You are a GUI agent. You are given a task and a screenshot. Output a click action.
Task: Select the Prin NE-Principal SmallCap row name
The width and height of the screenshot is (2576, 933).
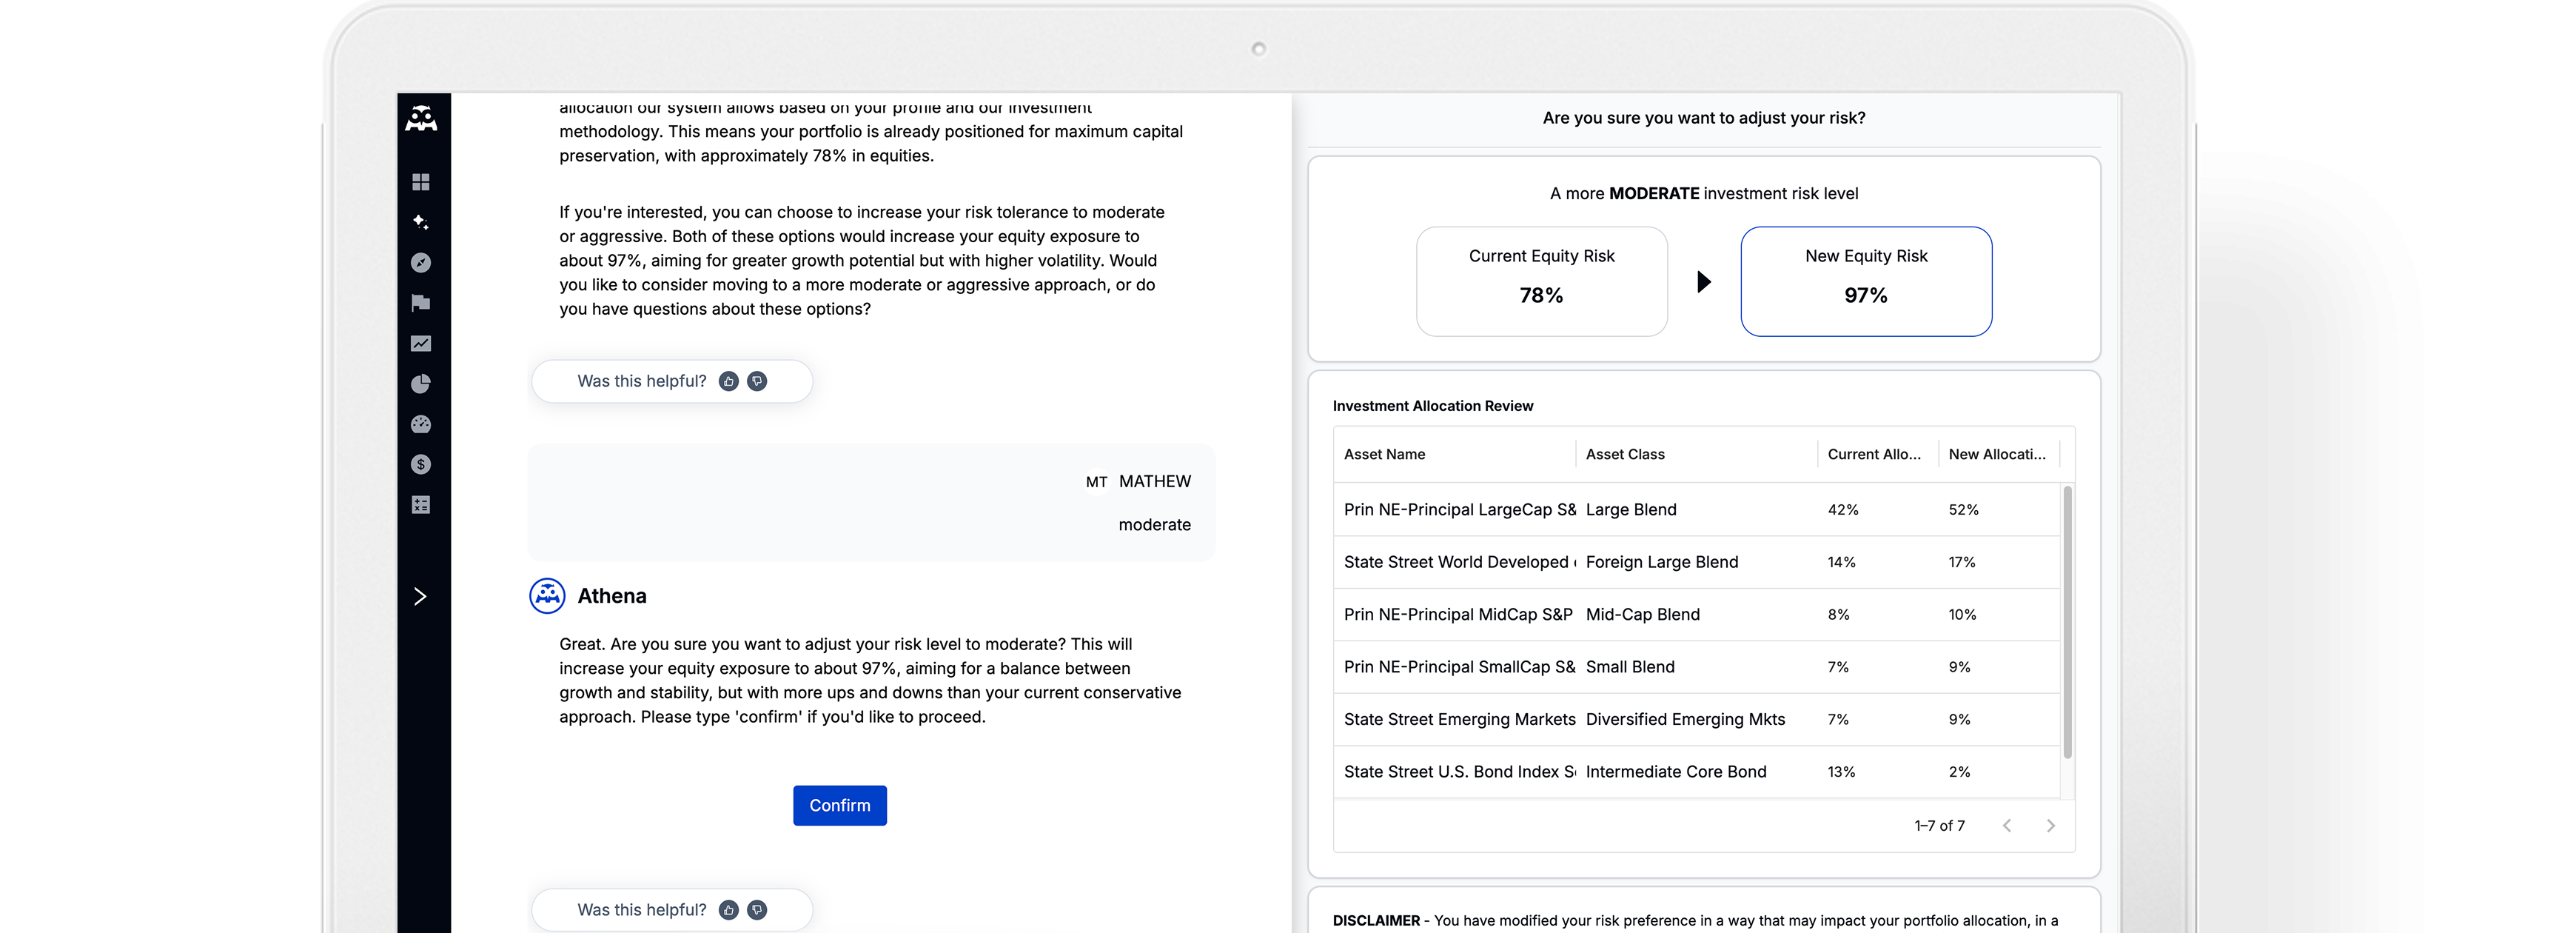1459,667
